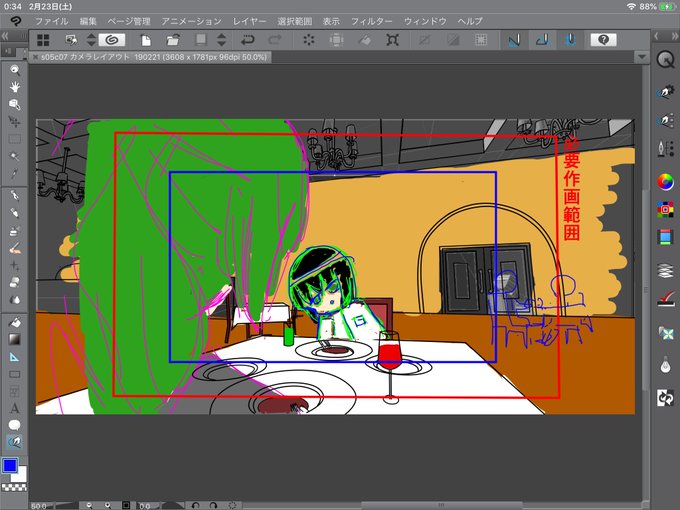Click the edge keyboard hand icon

(71, 40)
